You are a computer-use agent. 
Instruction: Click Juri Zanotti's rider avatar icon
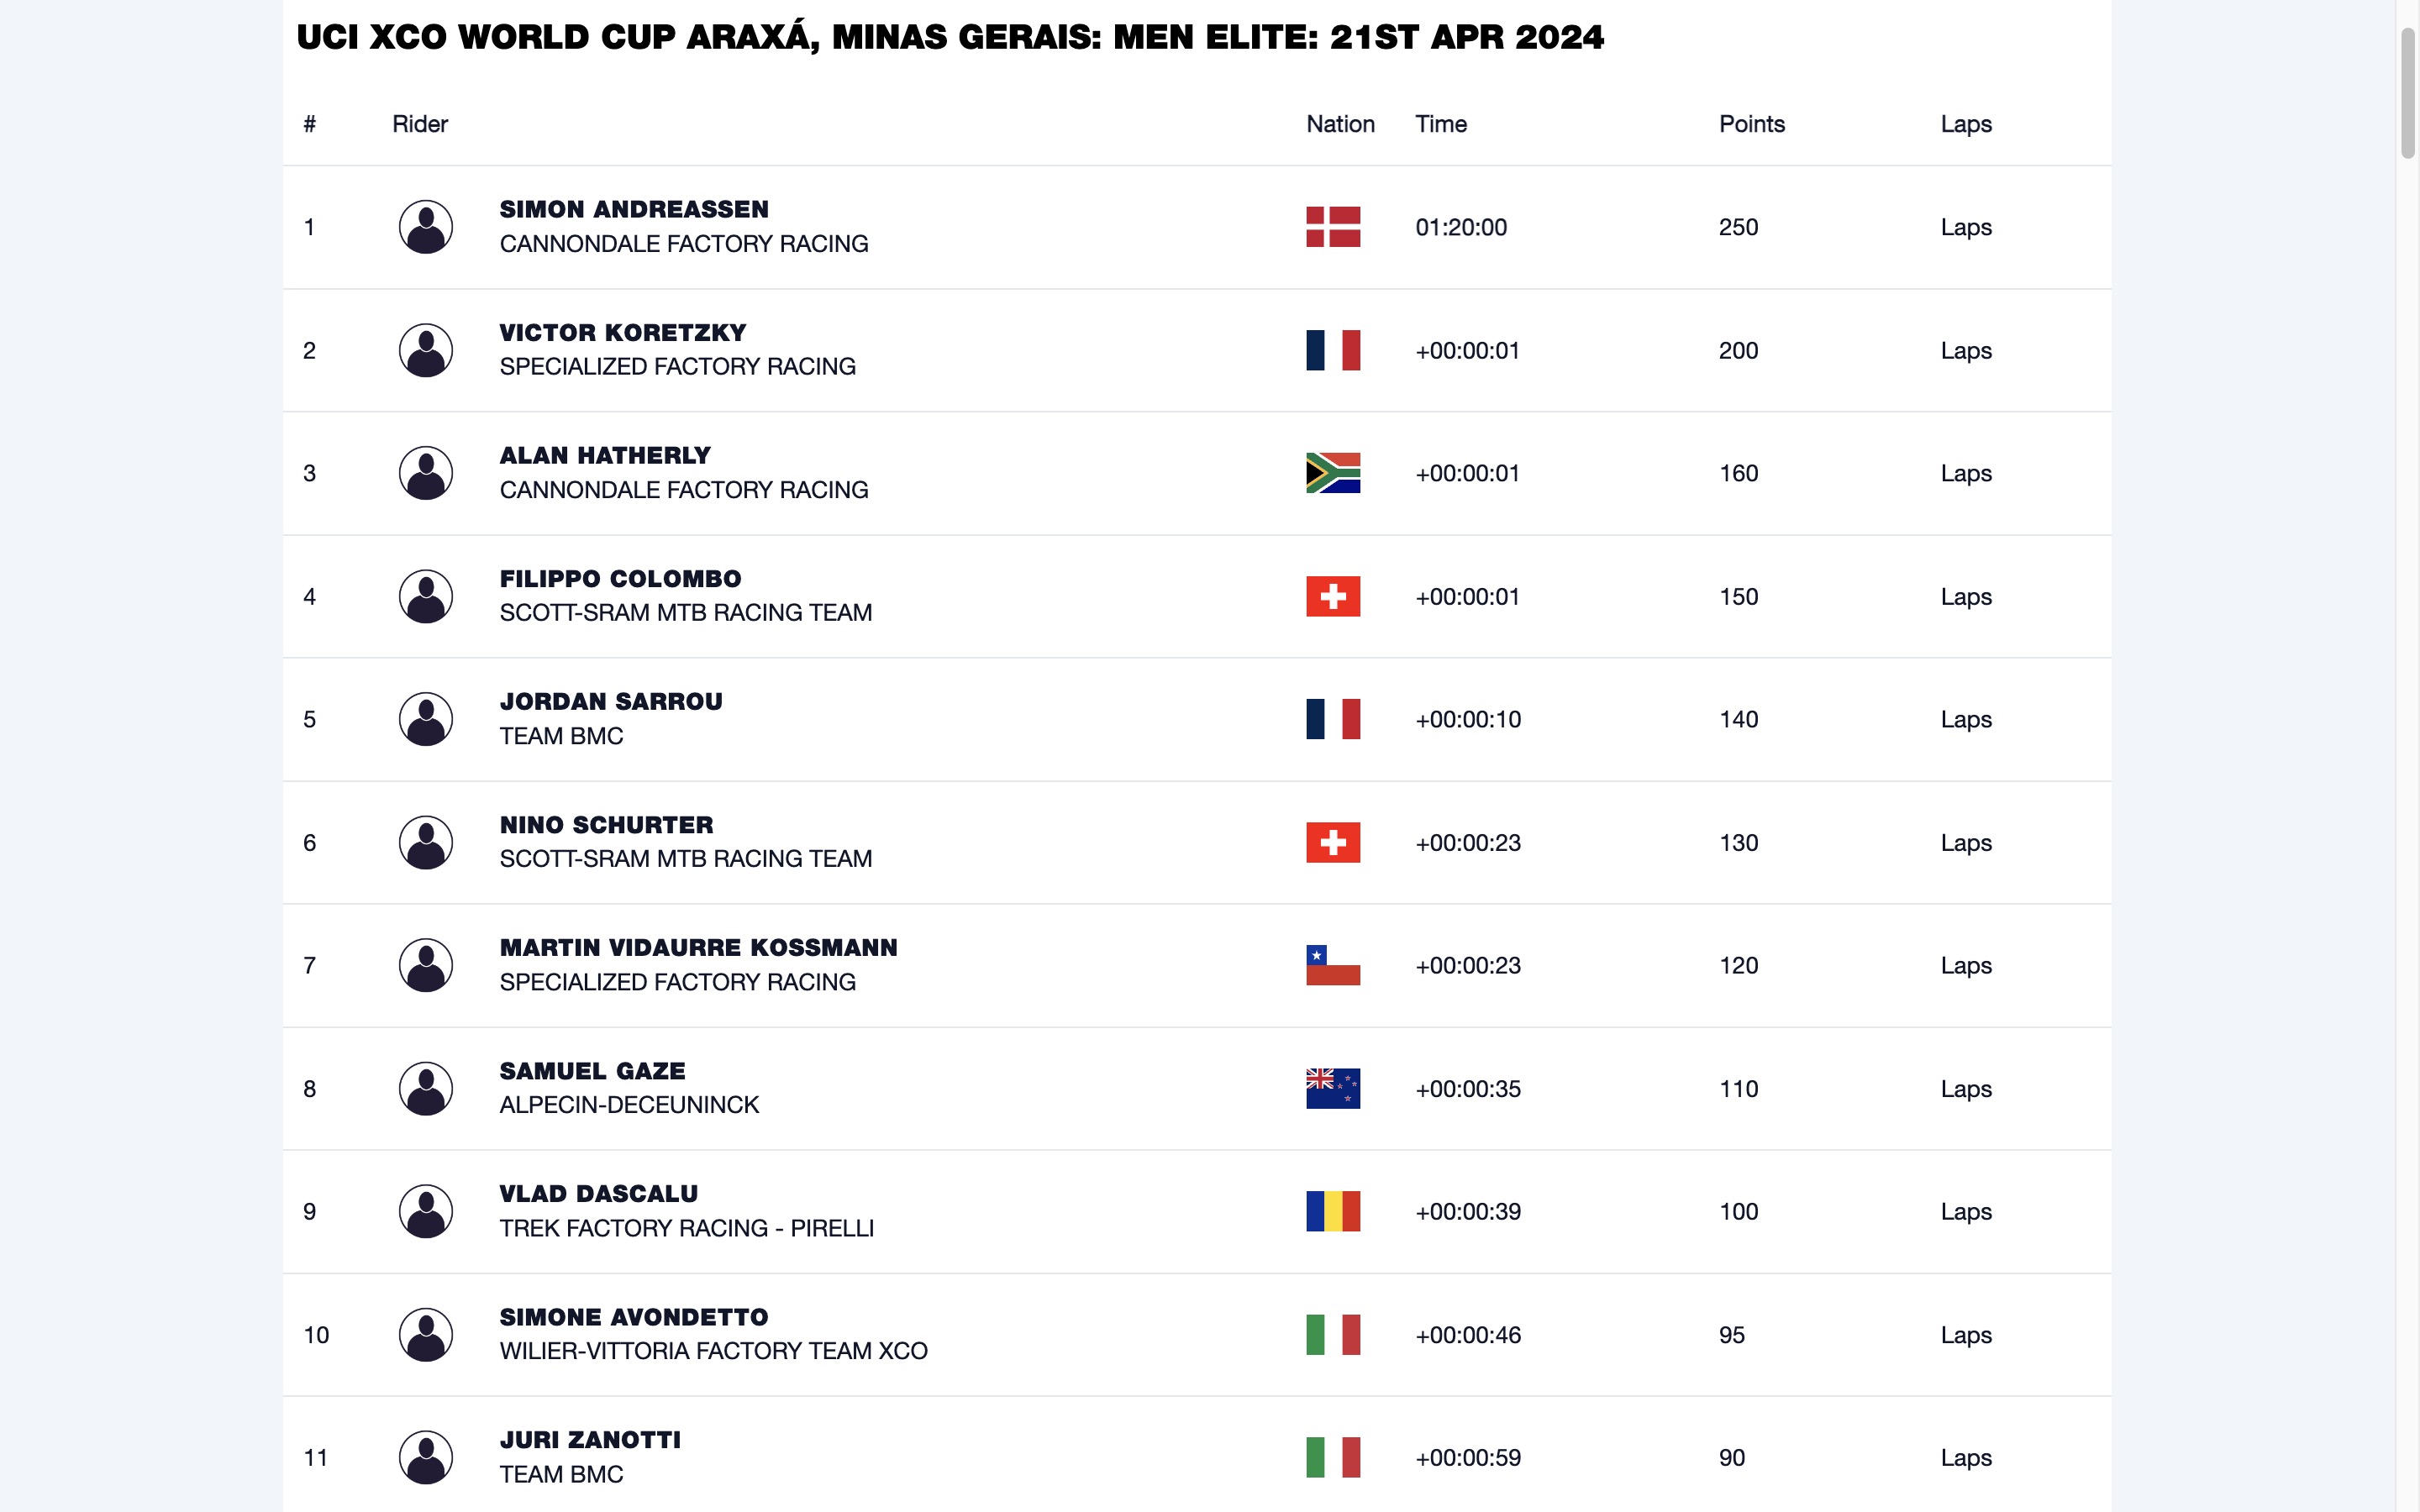(425, 1457)
